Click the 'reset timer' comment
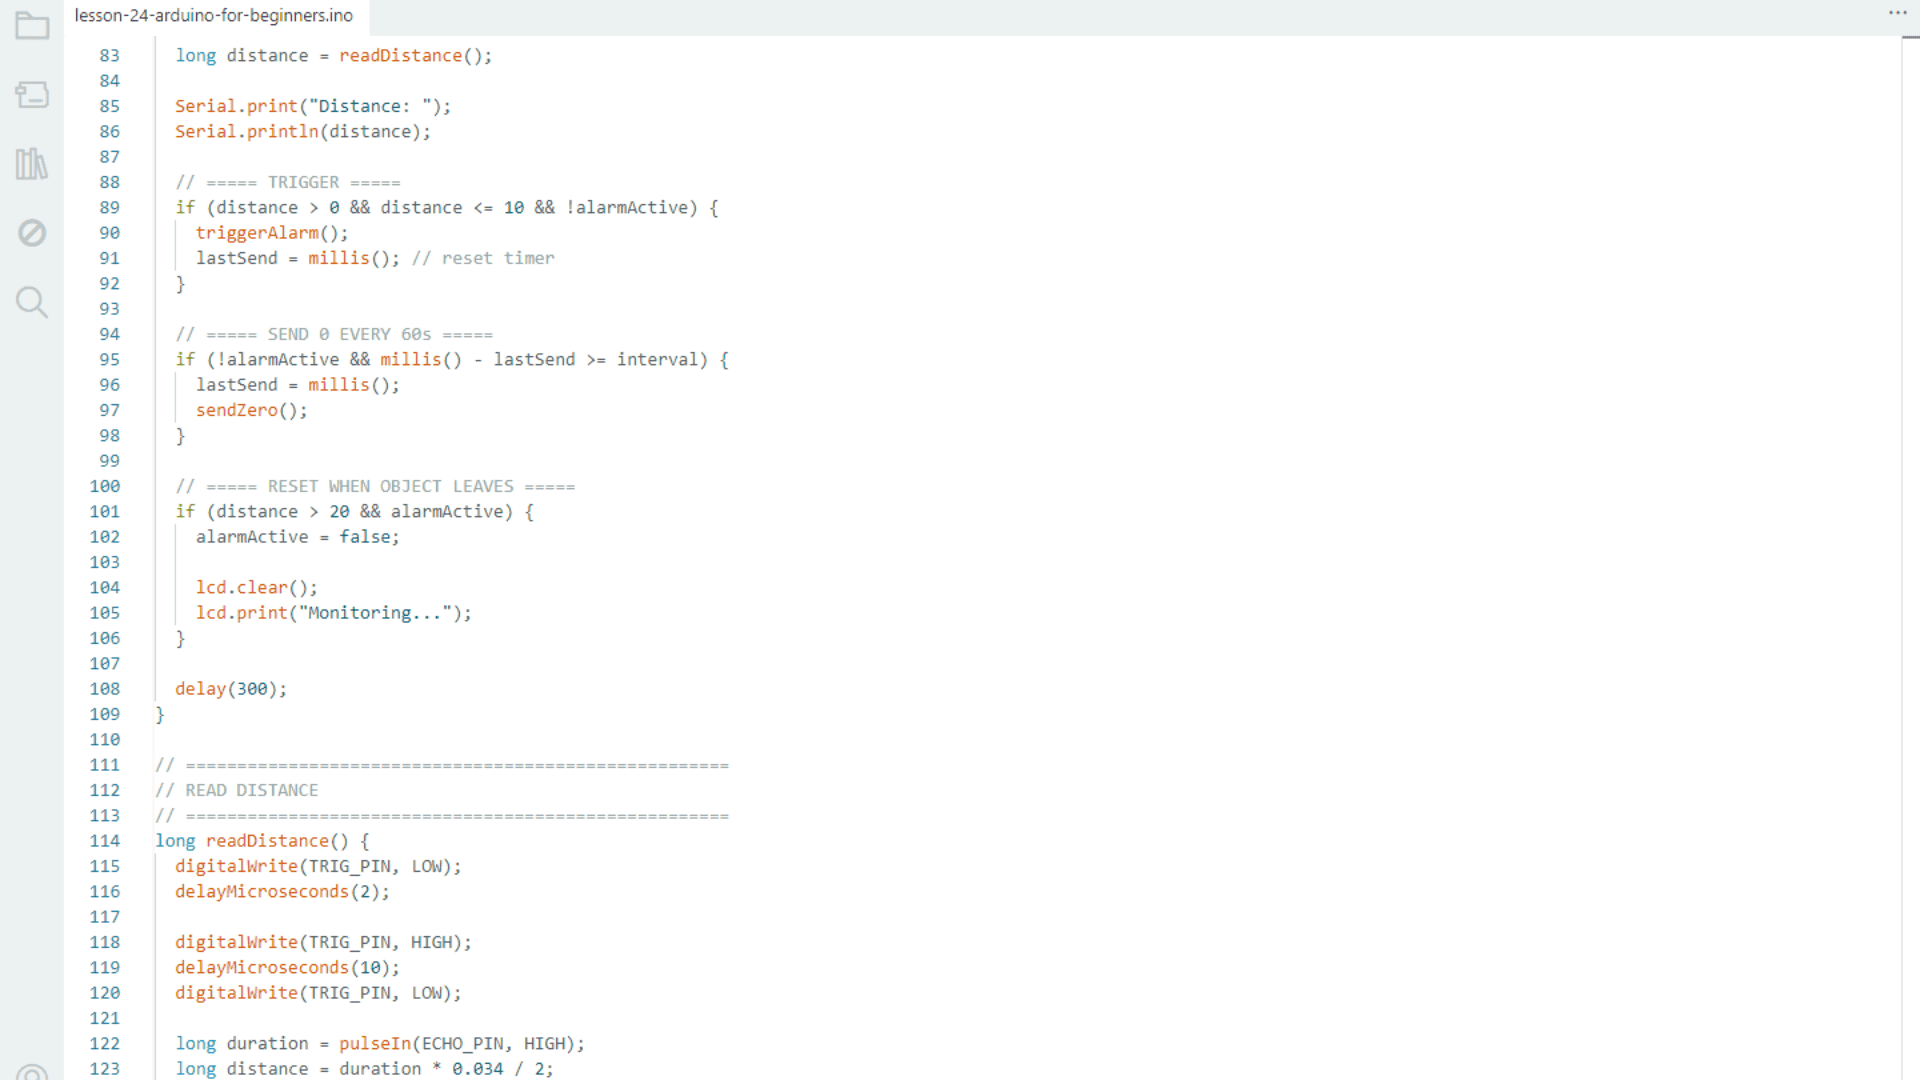Screen dimensions: 1920x1080 [x=483, y=259]
